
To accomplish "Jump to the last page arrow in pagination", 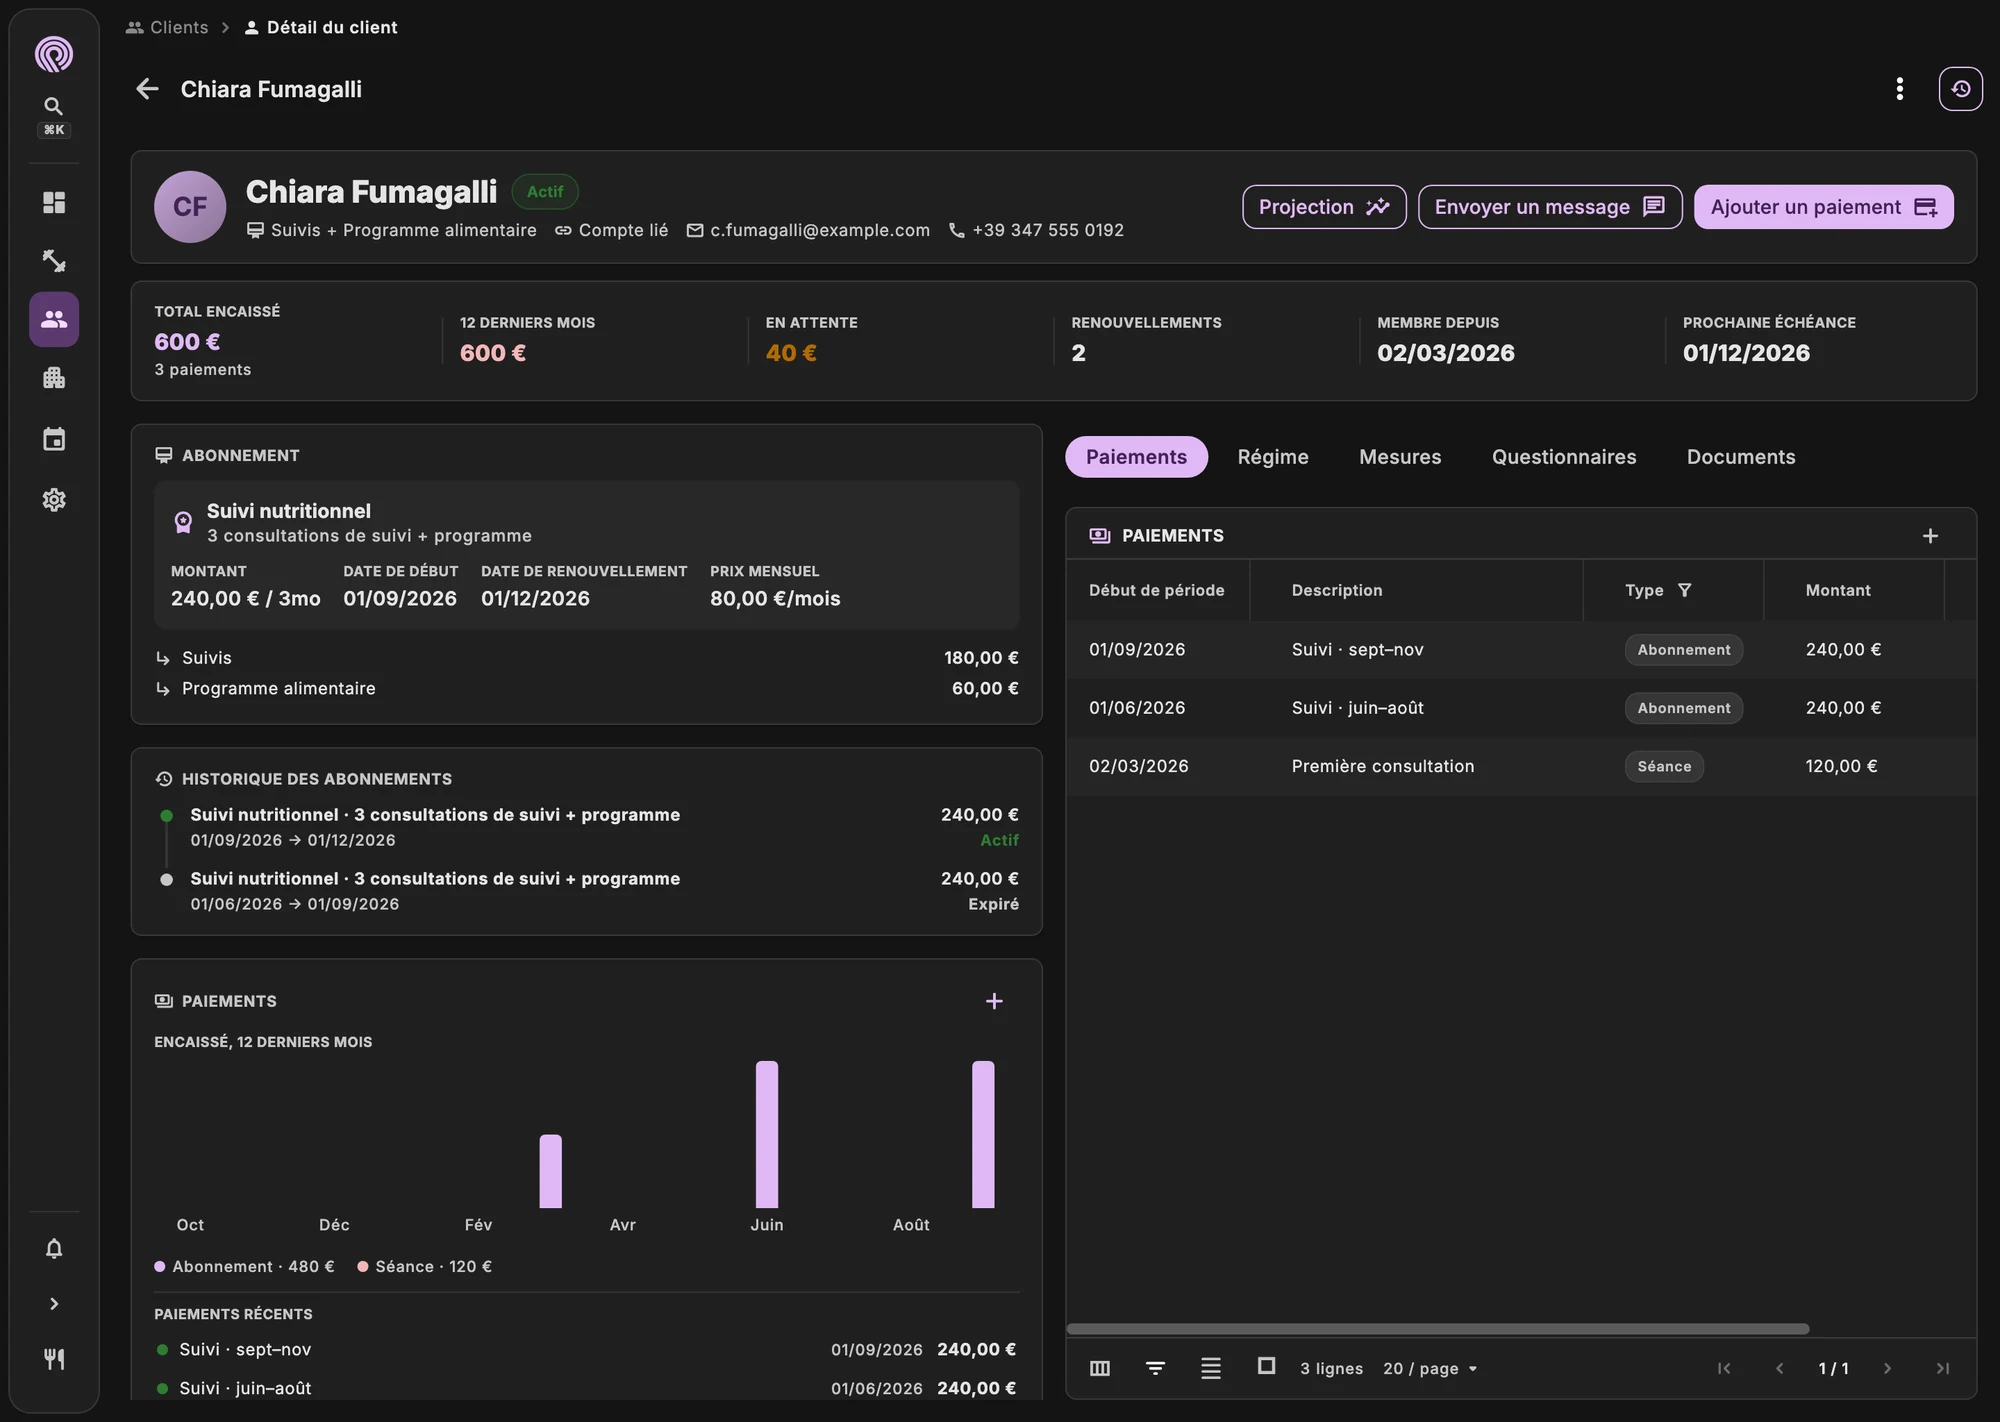I will click(x=1943, y=1368).
